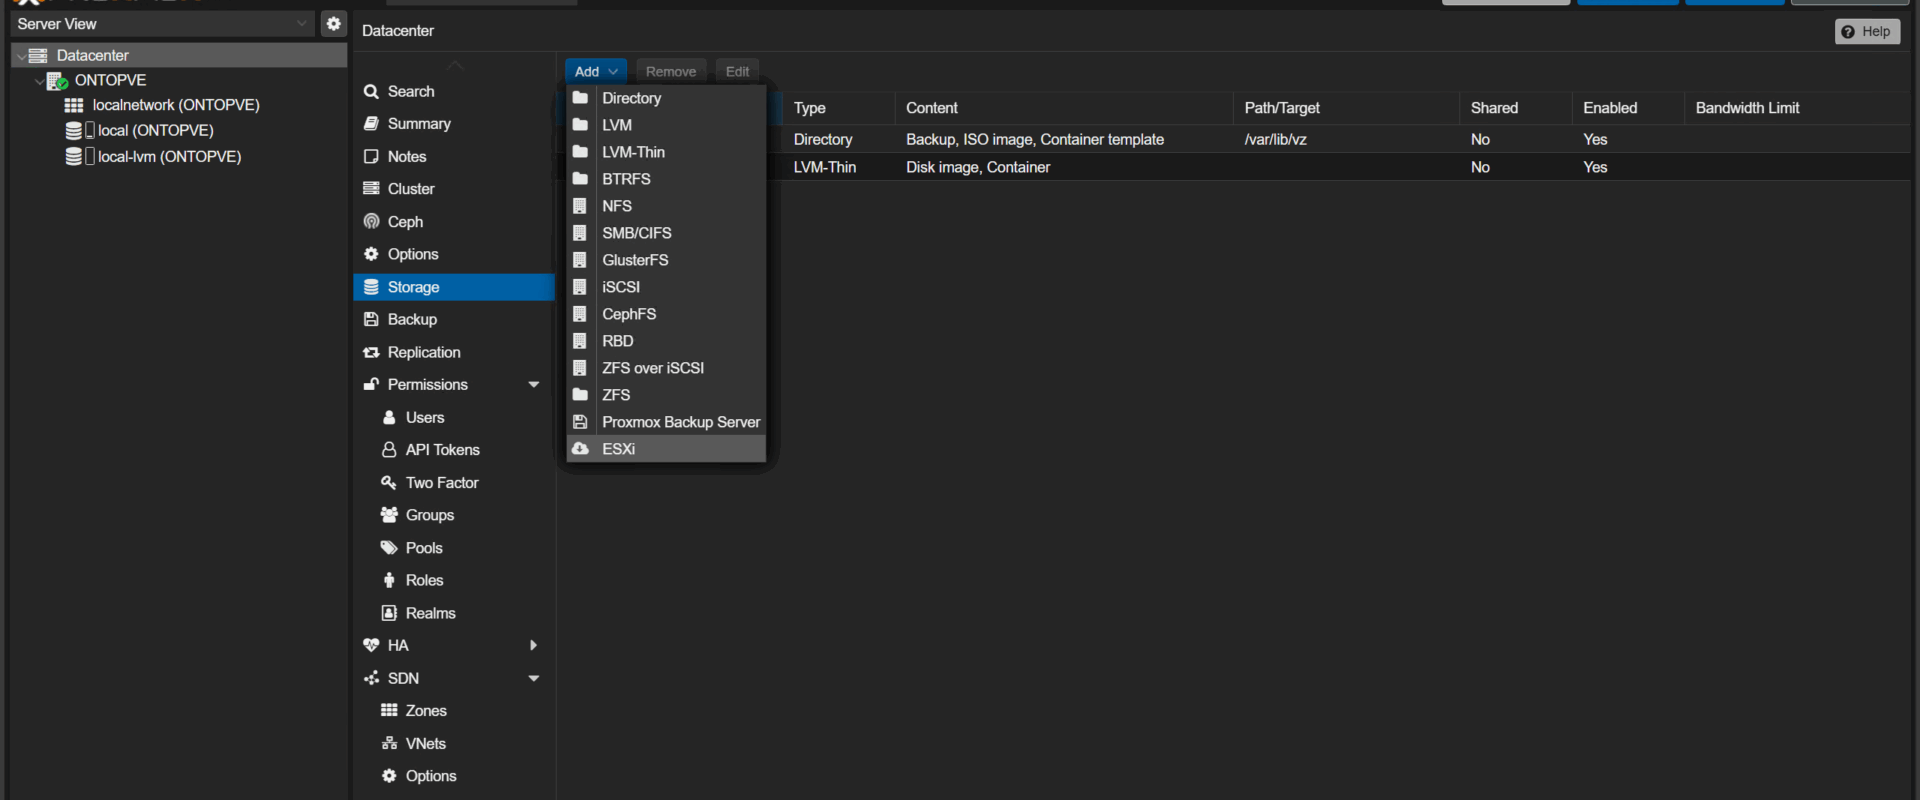Image resolution: width=1920 pixels, height=800 pixels.
Task: Choose ZFS over iSCSI option
Action: point(667,368)
